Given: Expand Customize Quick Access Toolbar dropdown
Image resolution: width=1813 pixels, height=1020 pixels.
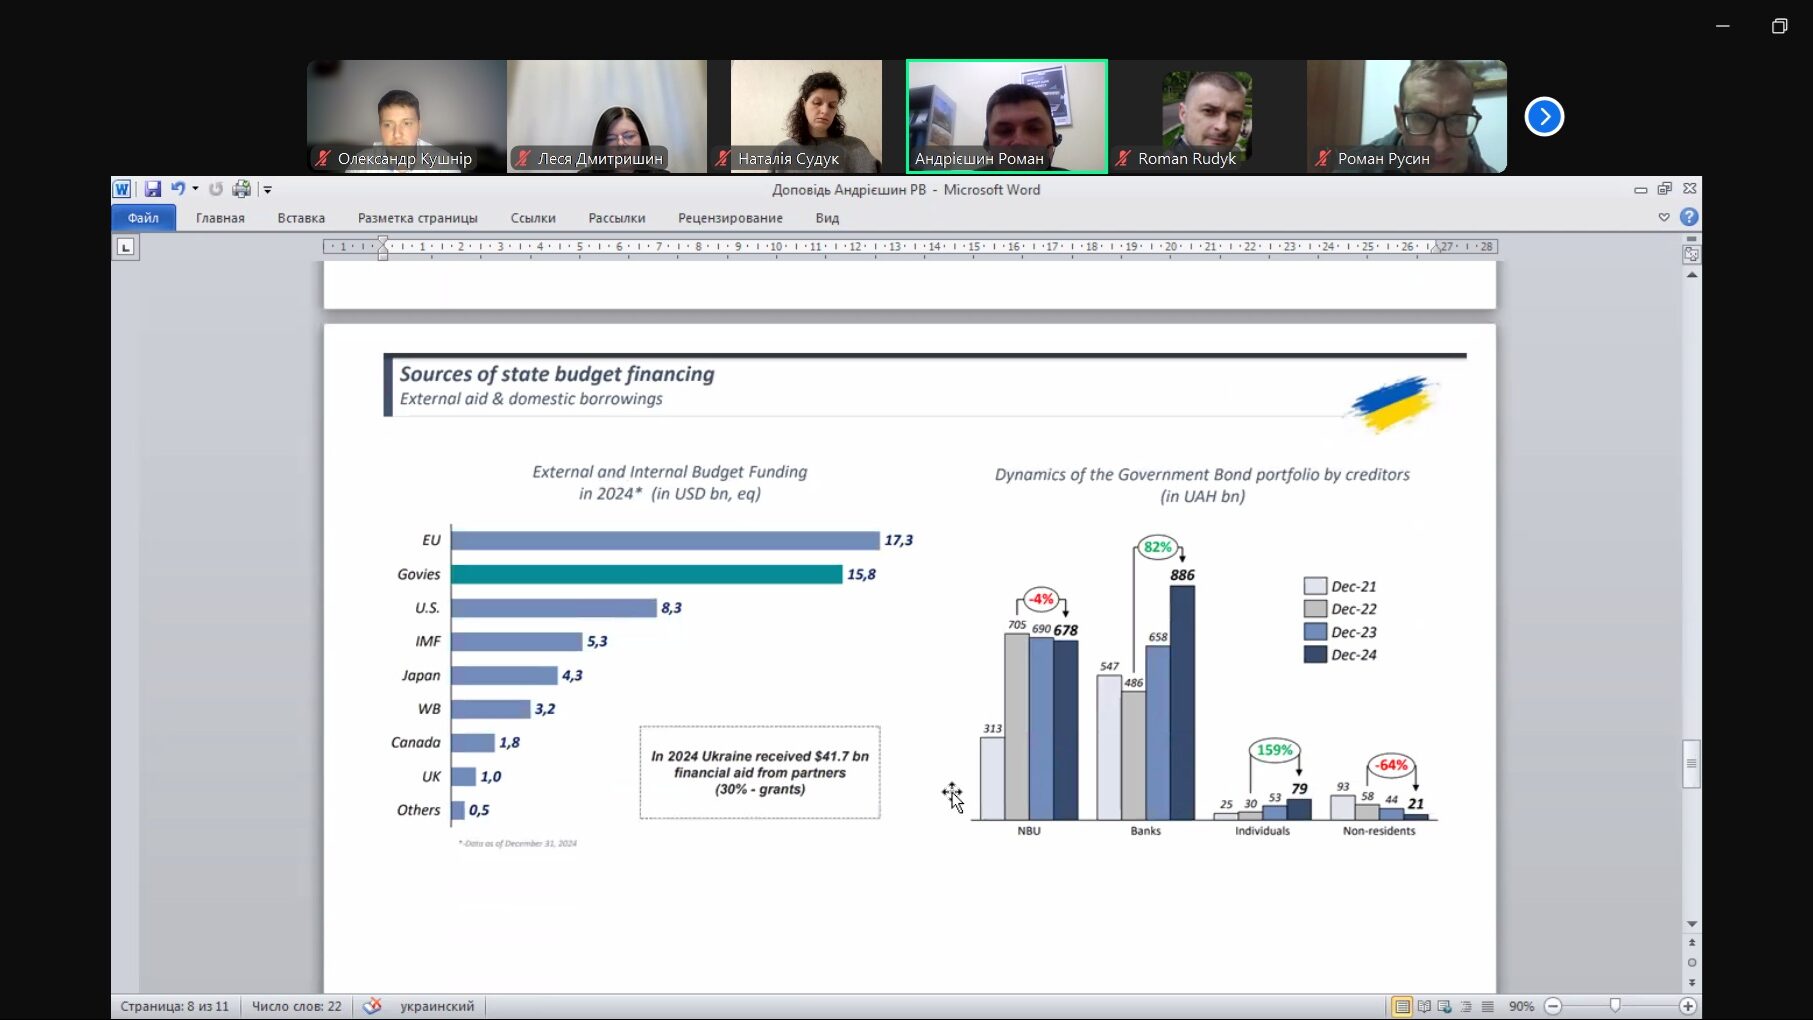Looking at the screenshot, I should point(267,189).
